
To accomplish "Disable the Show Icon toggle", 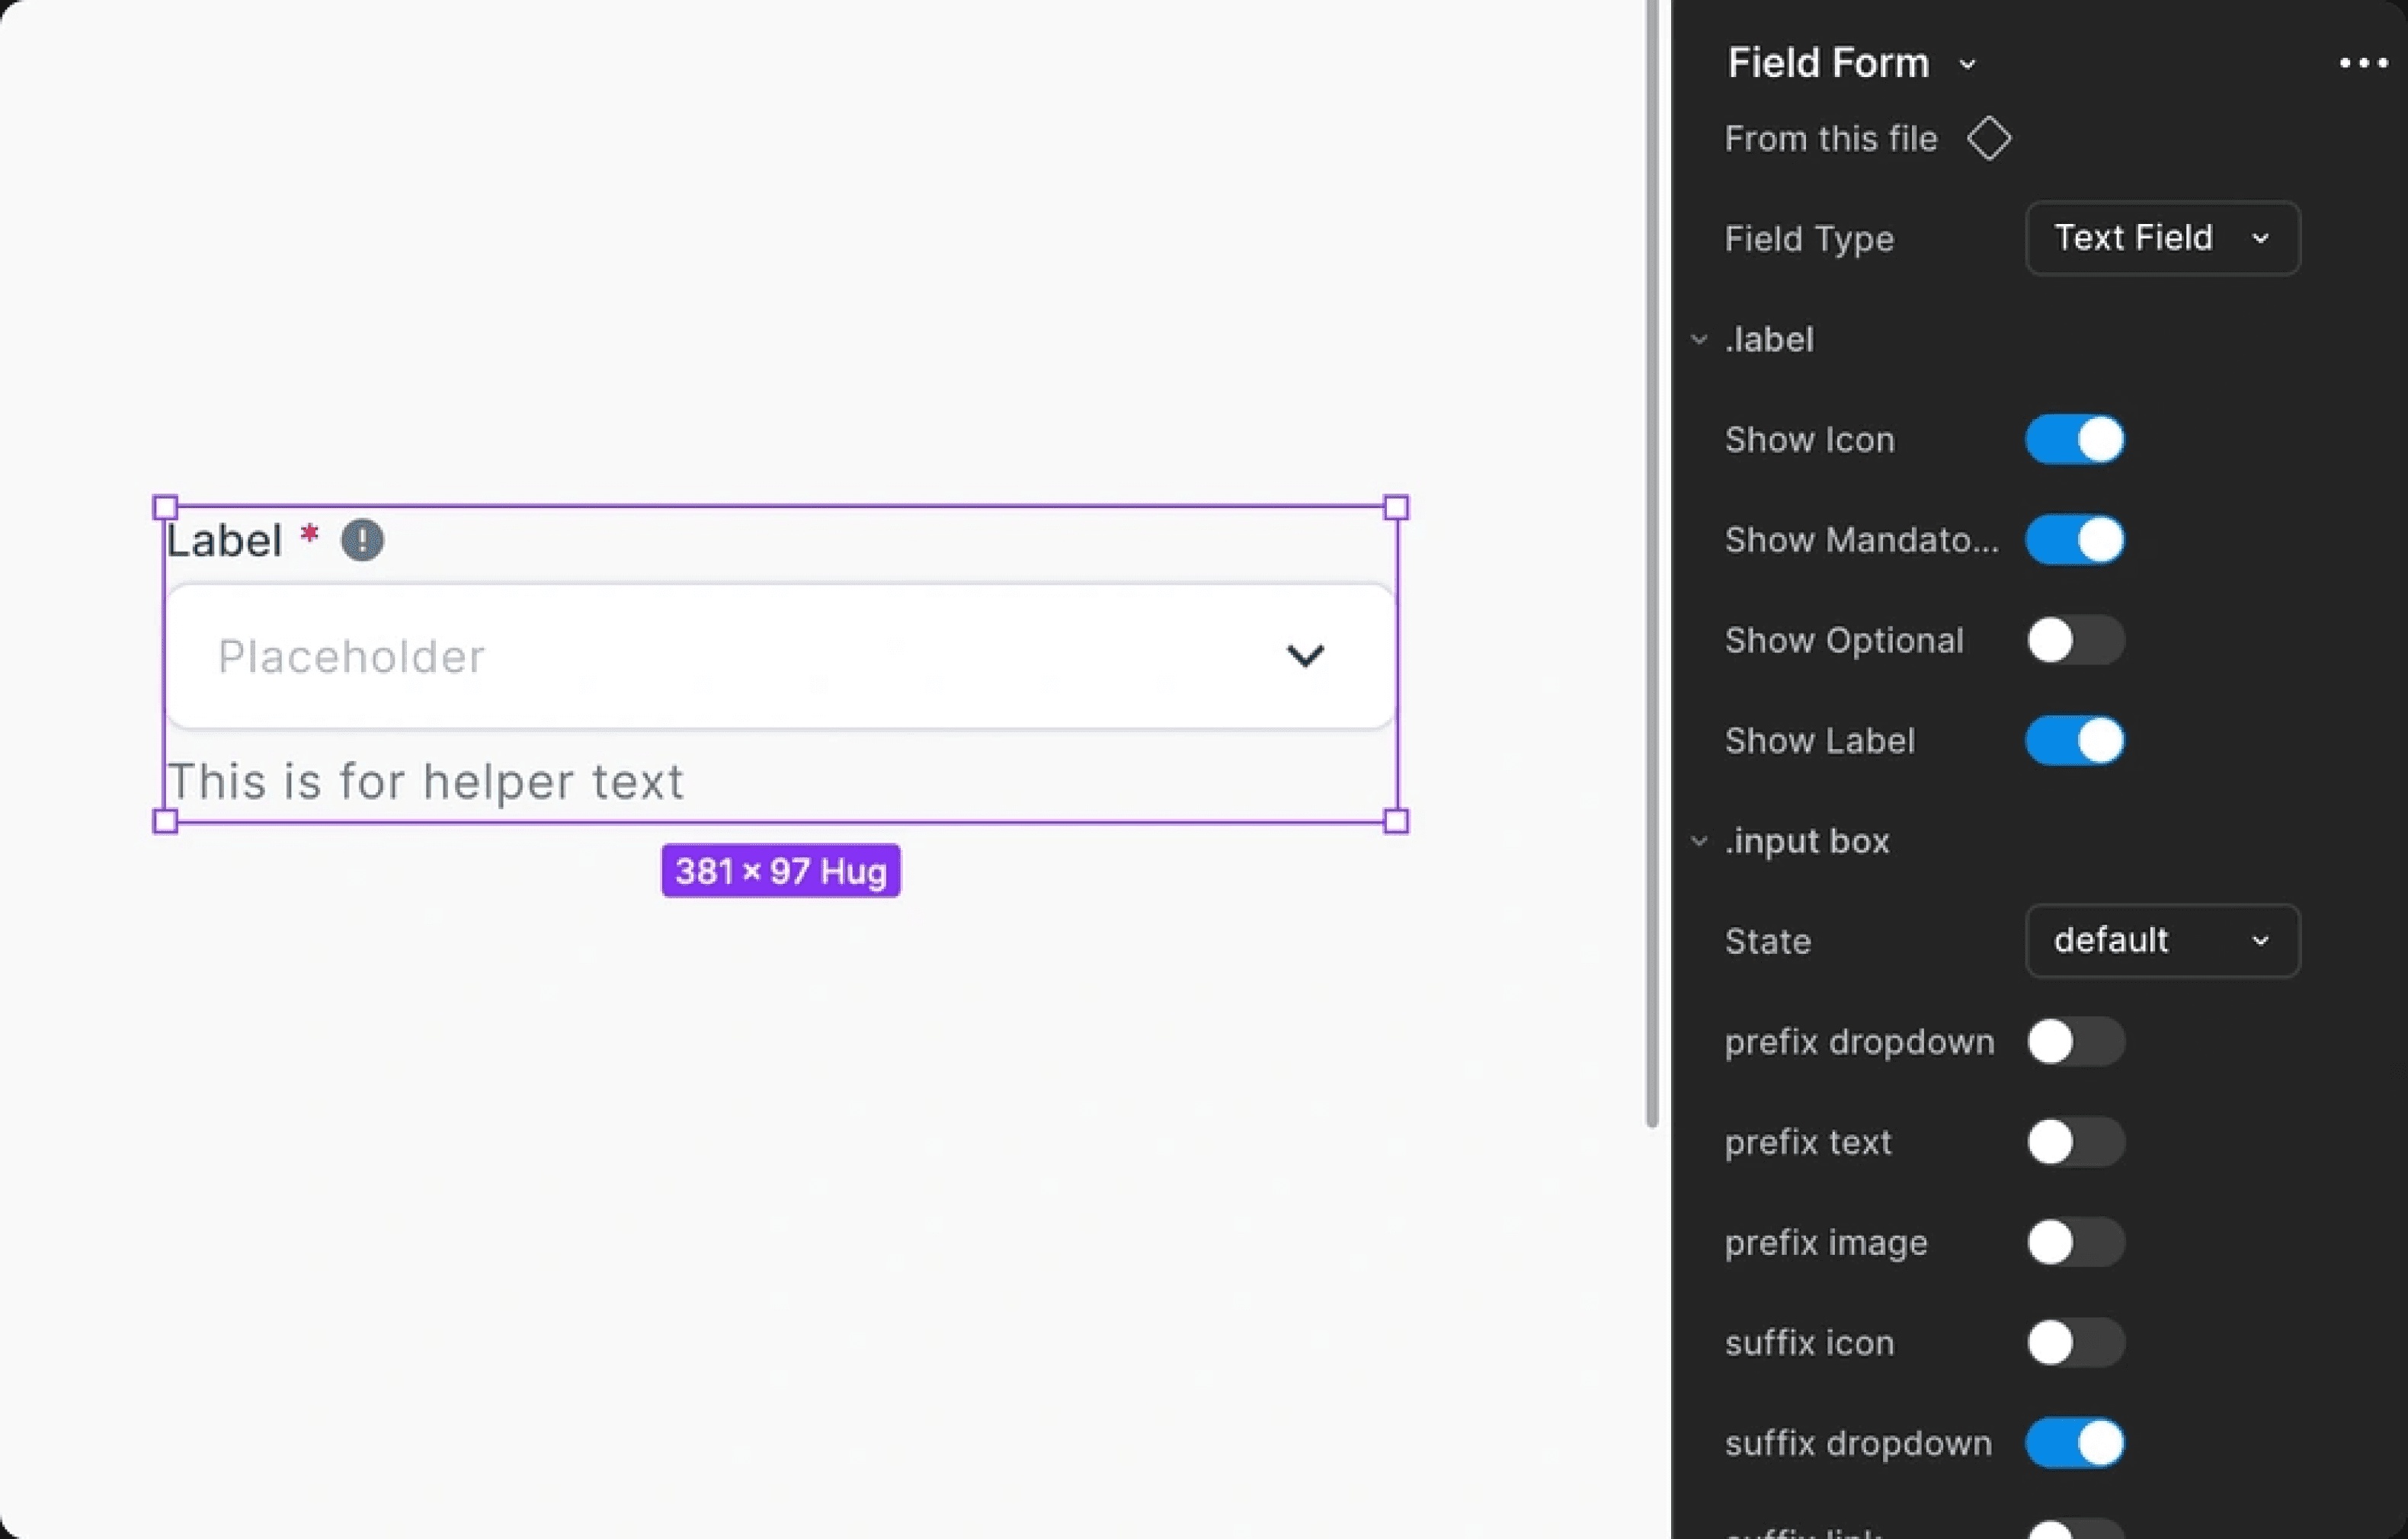I will coord(2075,440).
